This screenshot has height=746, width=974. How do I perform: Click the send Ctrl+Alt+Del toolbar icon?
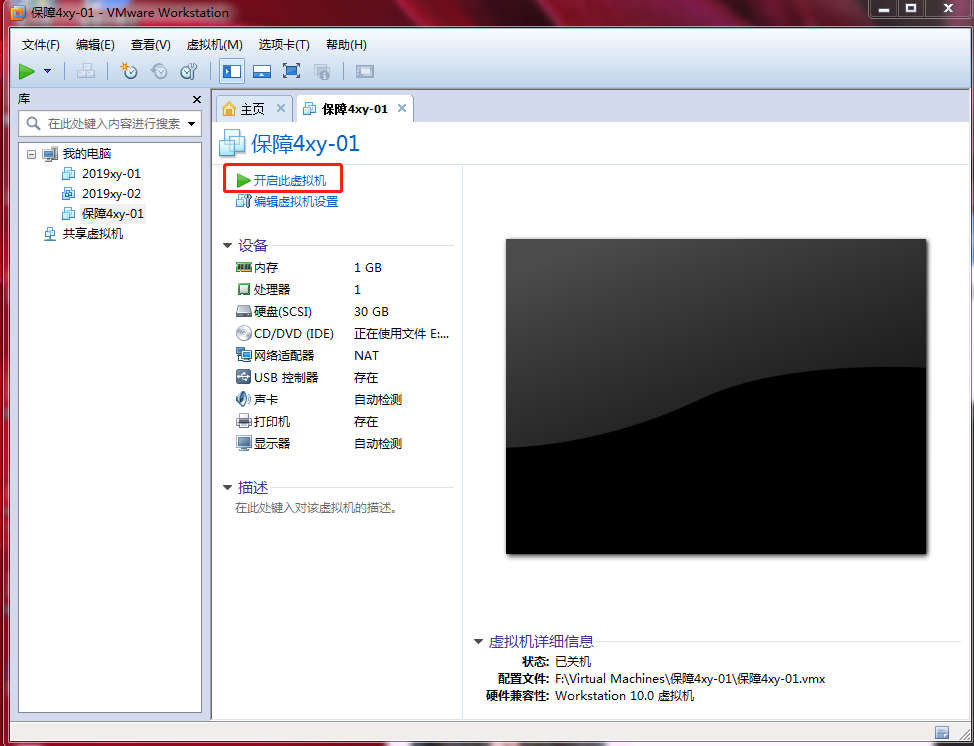pos(86,71)
